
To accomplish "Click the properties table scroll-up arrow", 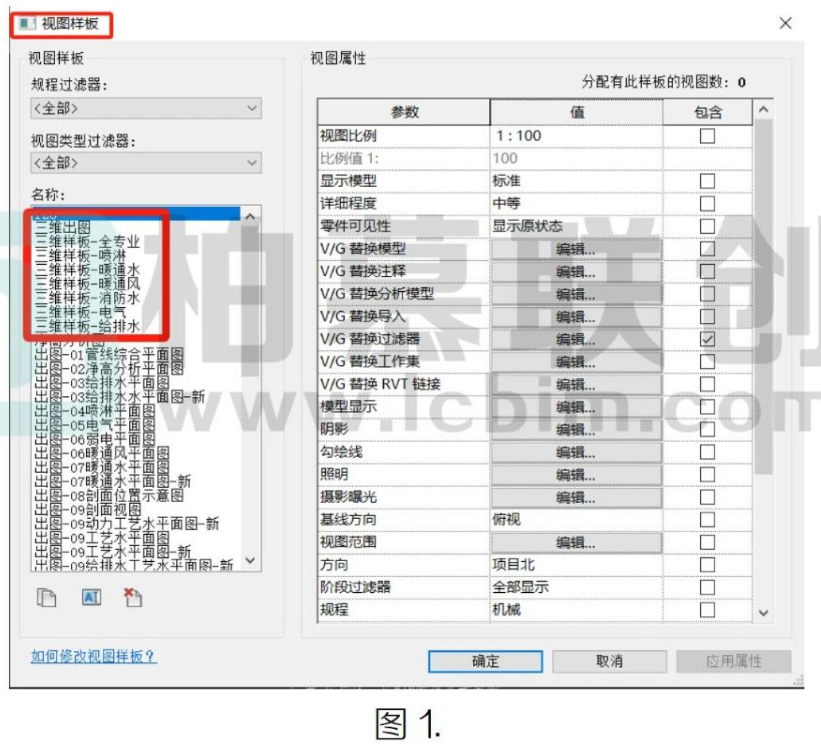I will pyautogui.click(x=763, y=110).
